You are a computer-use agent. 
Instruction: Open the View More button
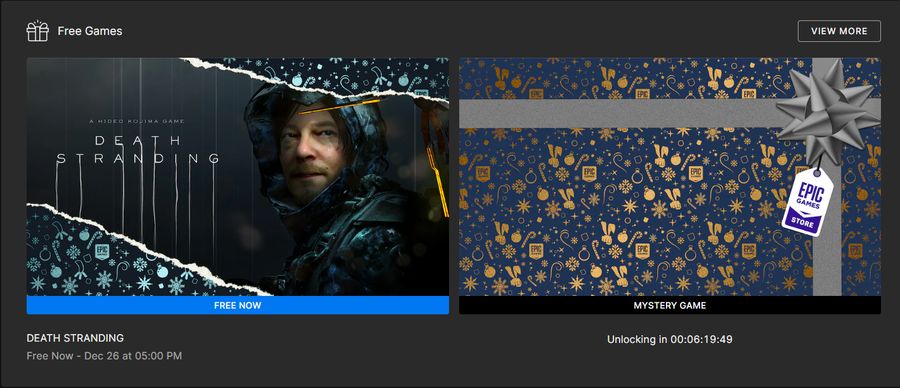839,31
